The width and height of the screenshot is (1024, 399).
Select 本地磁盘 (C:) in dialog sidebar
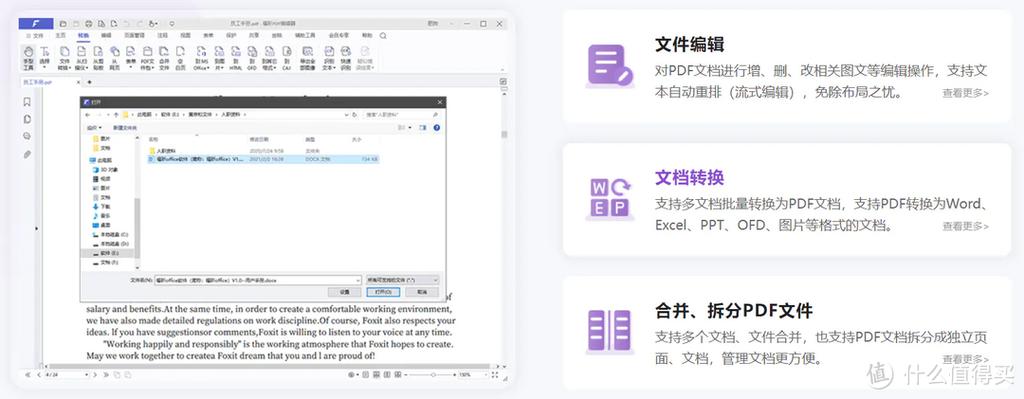pyautogui.click(x=110, y=234)
